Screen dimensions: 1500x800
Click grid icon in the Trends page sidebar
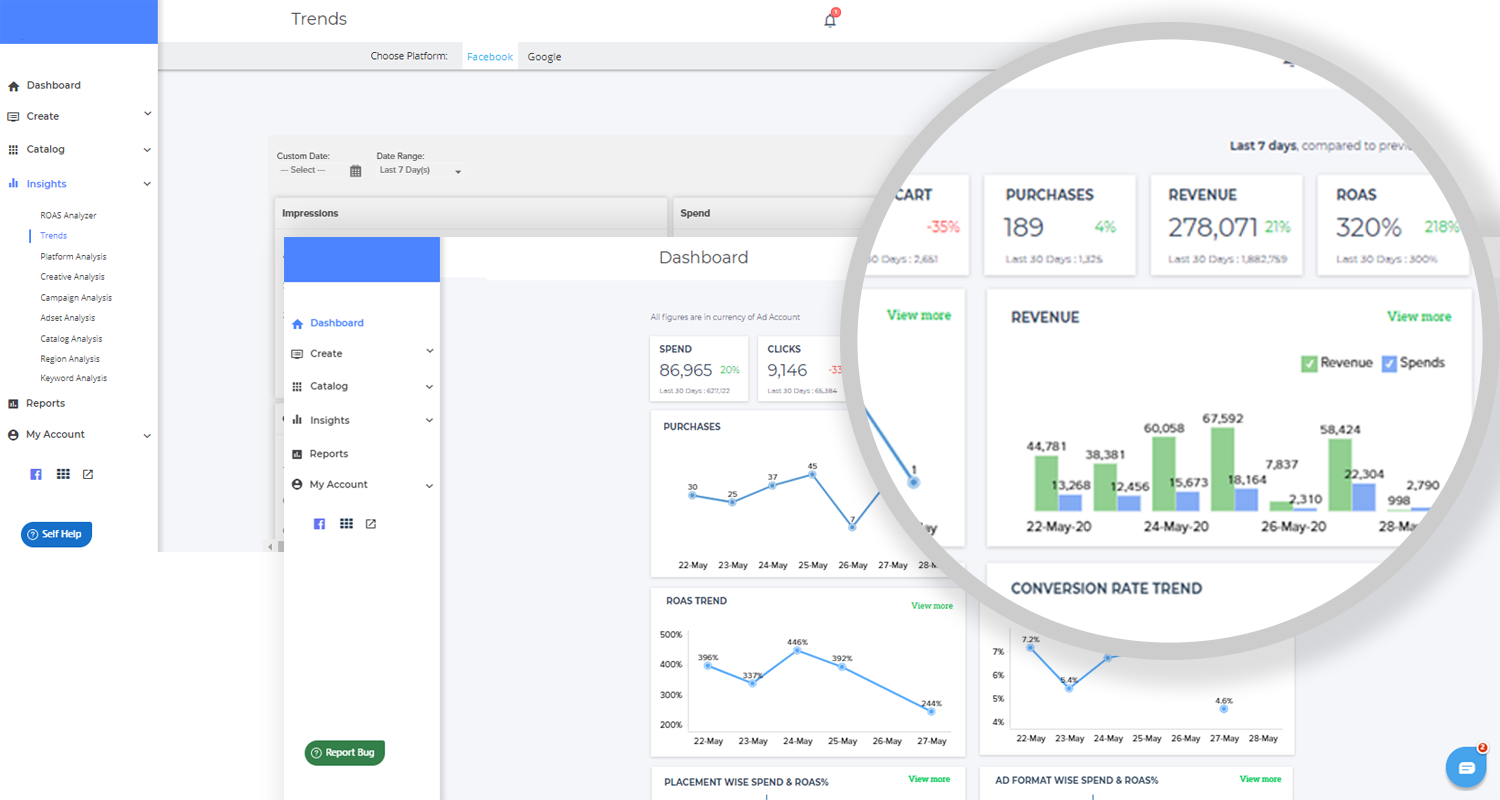(63, 474)
